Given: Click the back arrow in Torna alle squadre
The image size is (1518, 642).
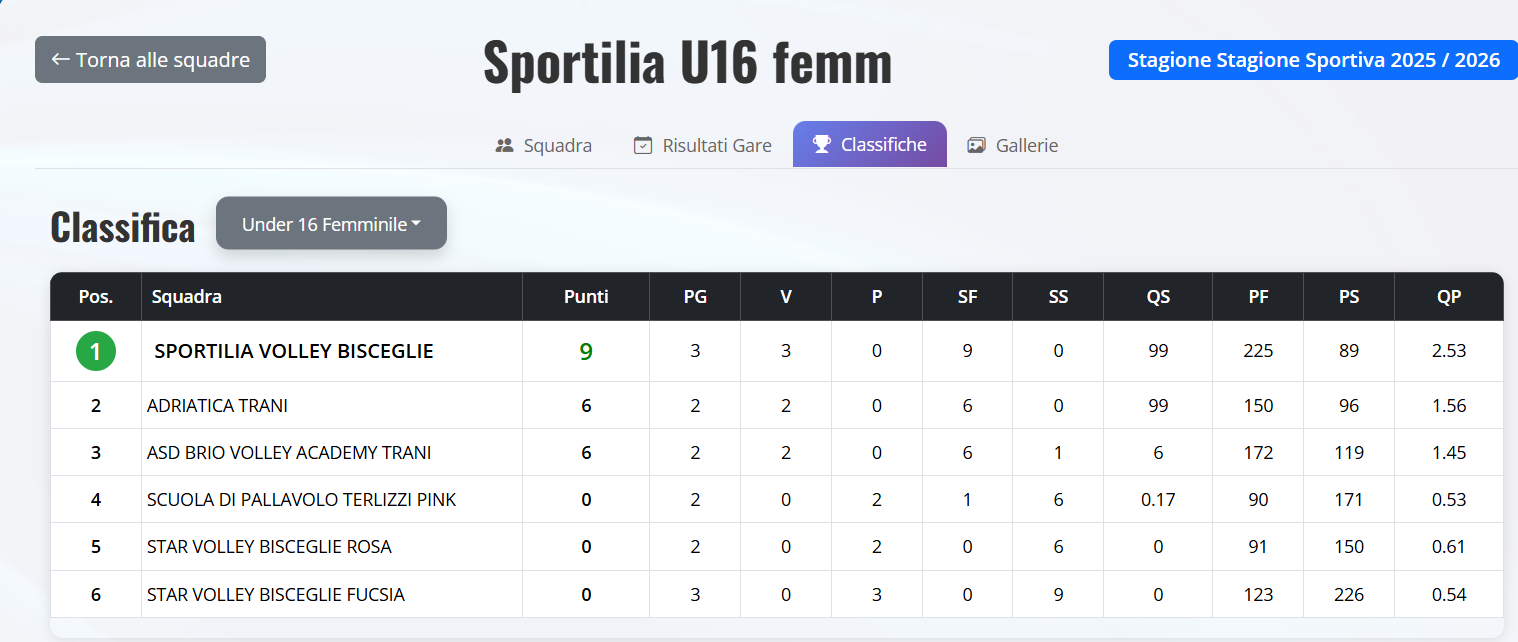Looking at the screenshot, I should pyautogui.click(x=60, y=60).
